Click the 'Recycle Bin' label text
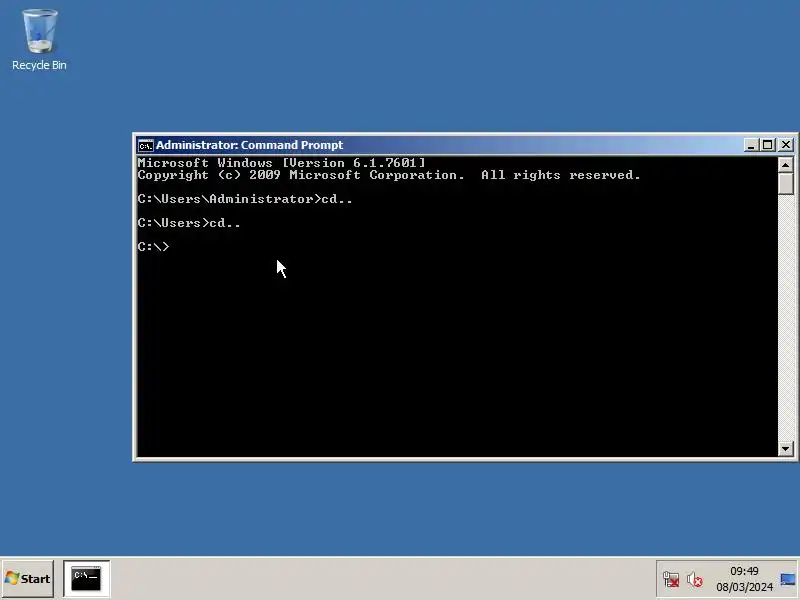The image size is (800, 600). (x=39, y=65)
